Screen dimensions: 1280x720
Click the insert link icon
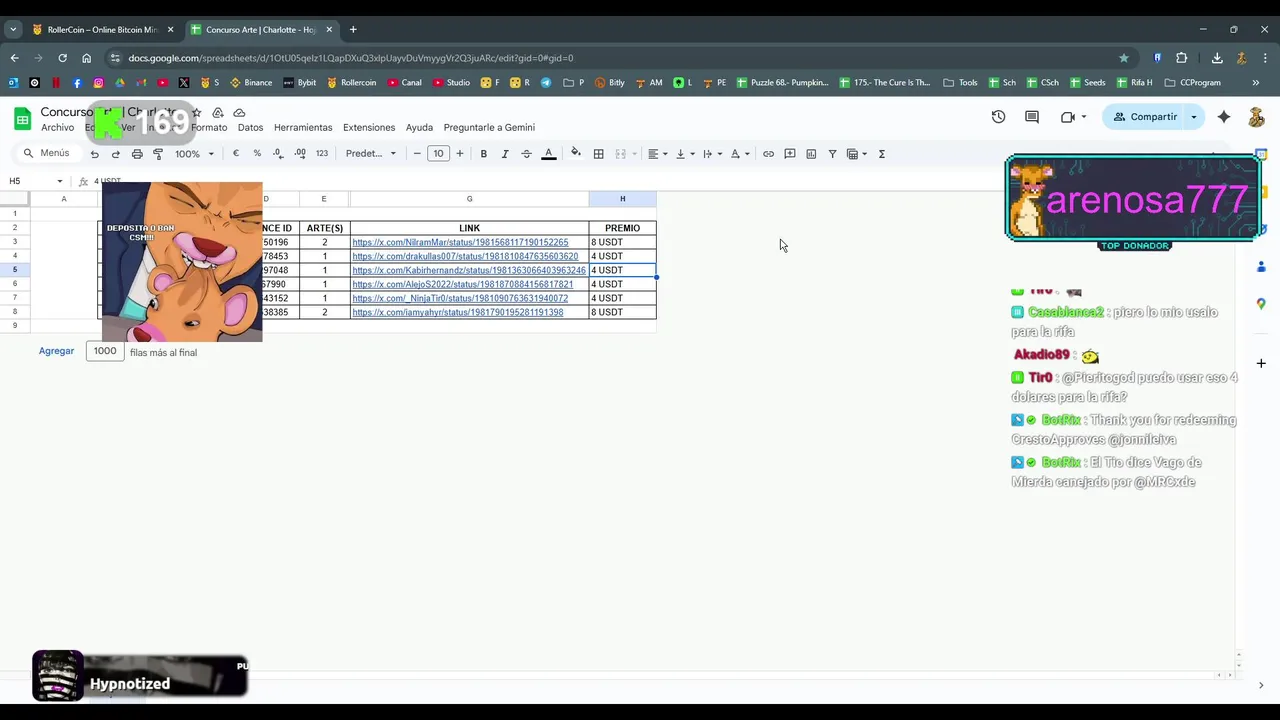tap(768, 154)
